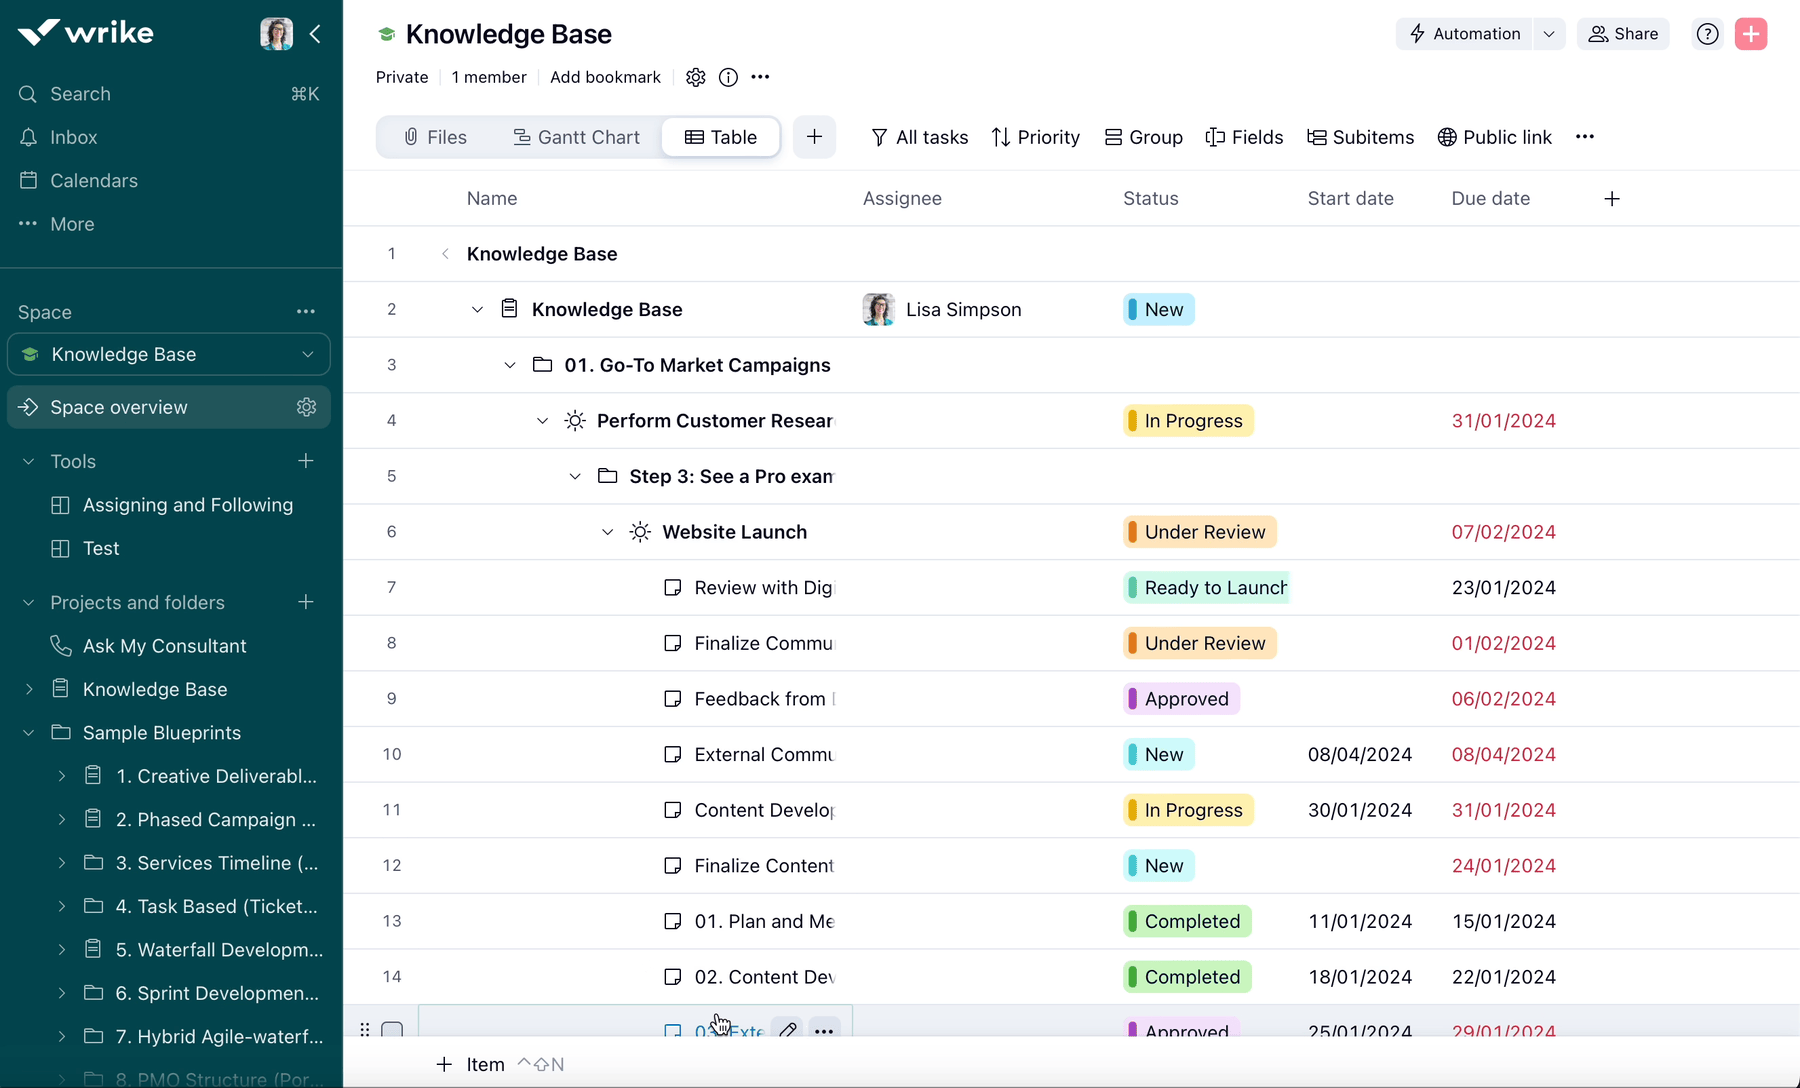The image size is (1800, 1088).
Task: Switch to the Files tab
Action: [x=435, y=137]
